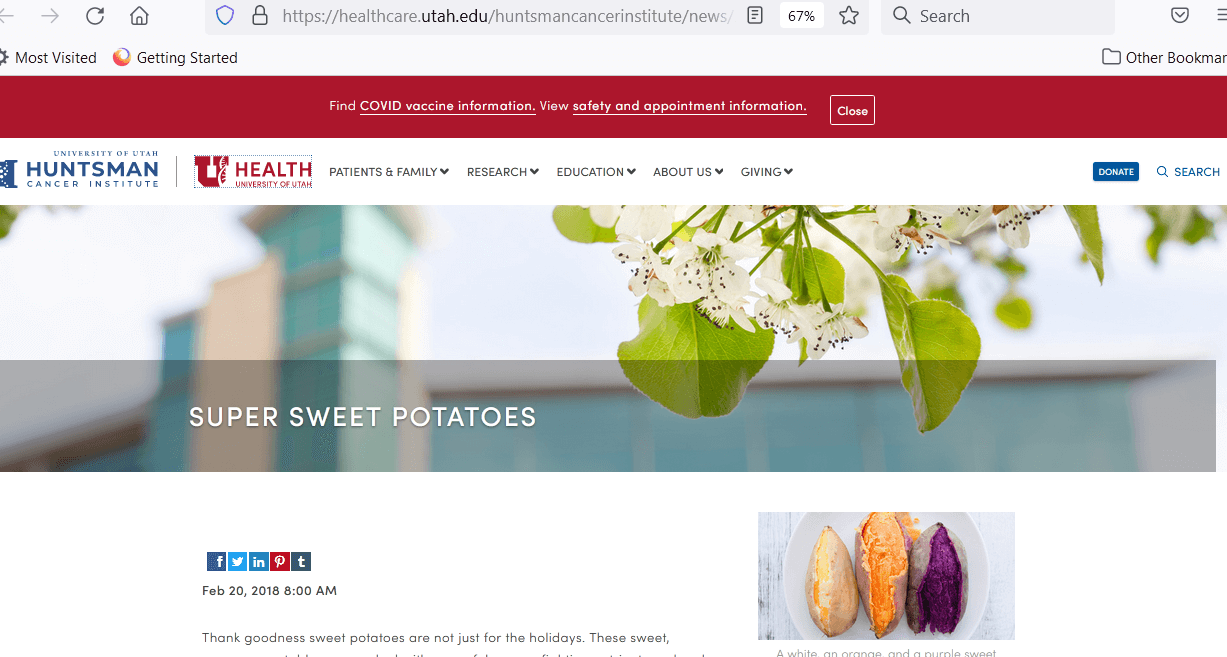This screenshot has width=1227, height=657.
Task: Click the blue Donate button
Action: pos(1116,172)
